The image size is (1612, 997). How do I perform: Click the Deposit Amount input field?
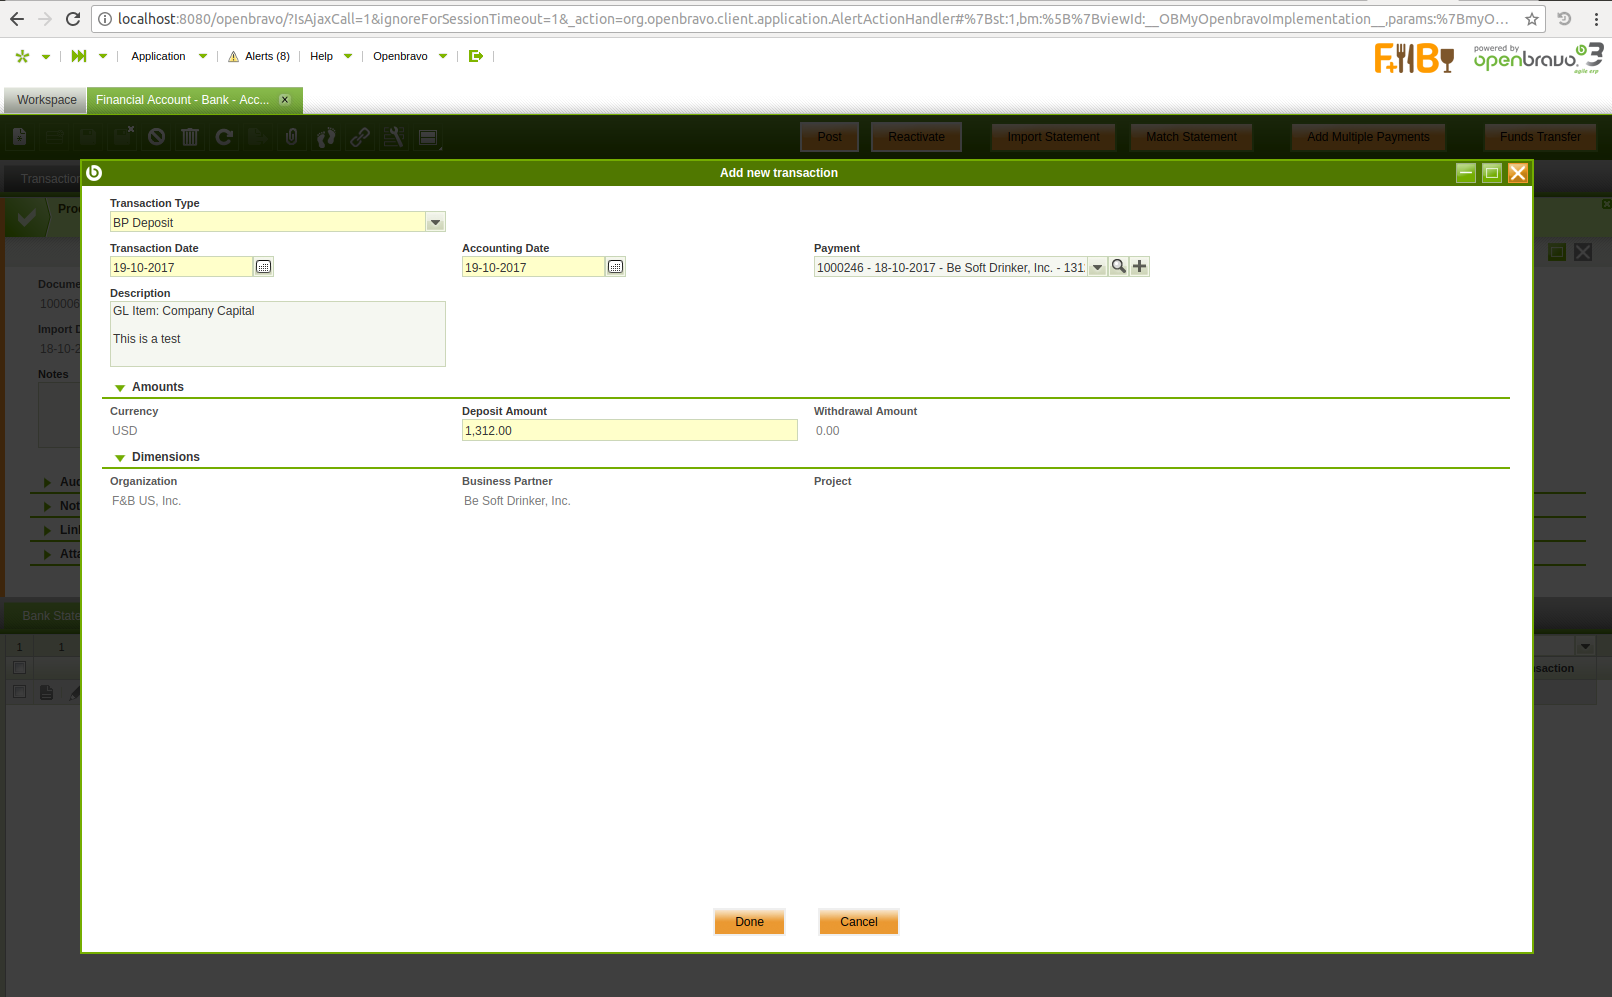click(x=630, y=430)
